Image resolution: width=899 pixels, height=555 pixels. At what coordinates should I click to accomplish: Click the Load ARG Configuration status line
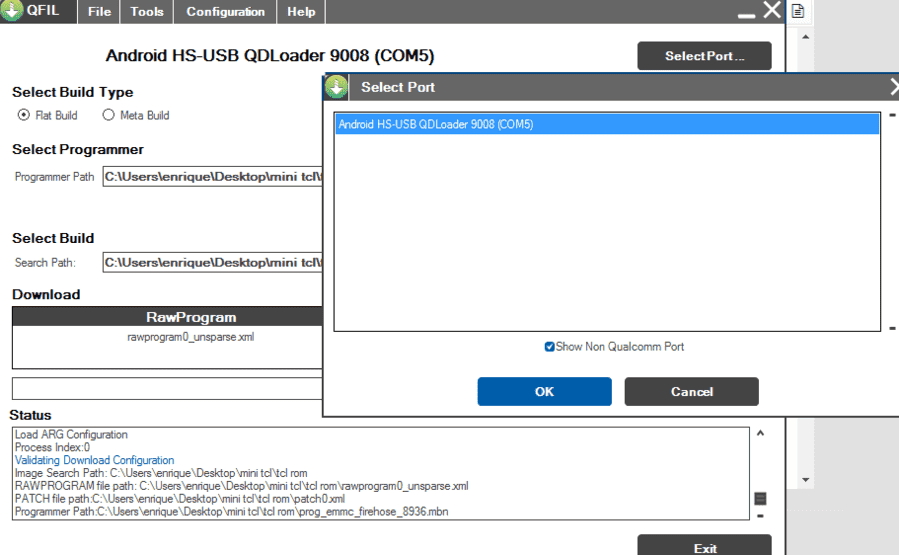pos(71,435)
